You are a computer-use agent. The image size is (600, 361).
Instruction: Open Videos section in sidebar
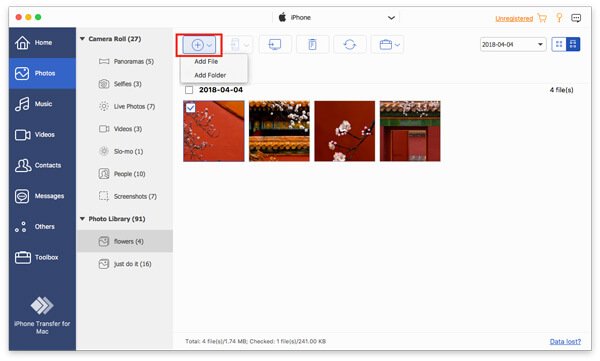click(x=42, y=134)
